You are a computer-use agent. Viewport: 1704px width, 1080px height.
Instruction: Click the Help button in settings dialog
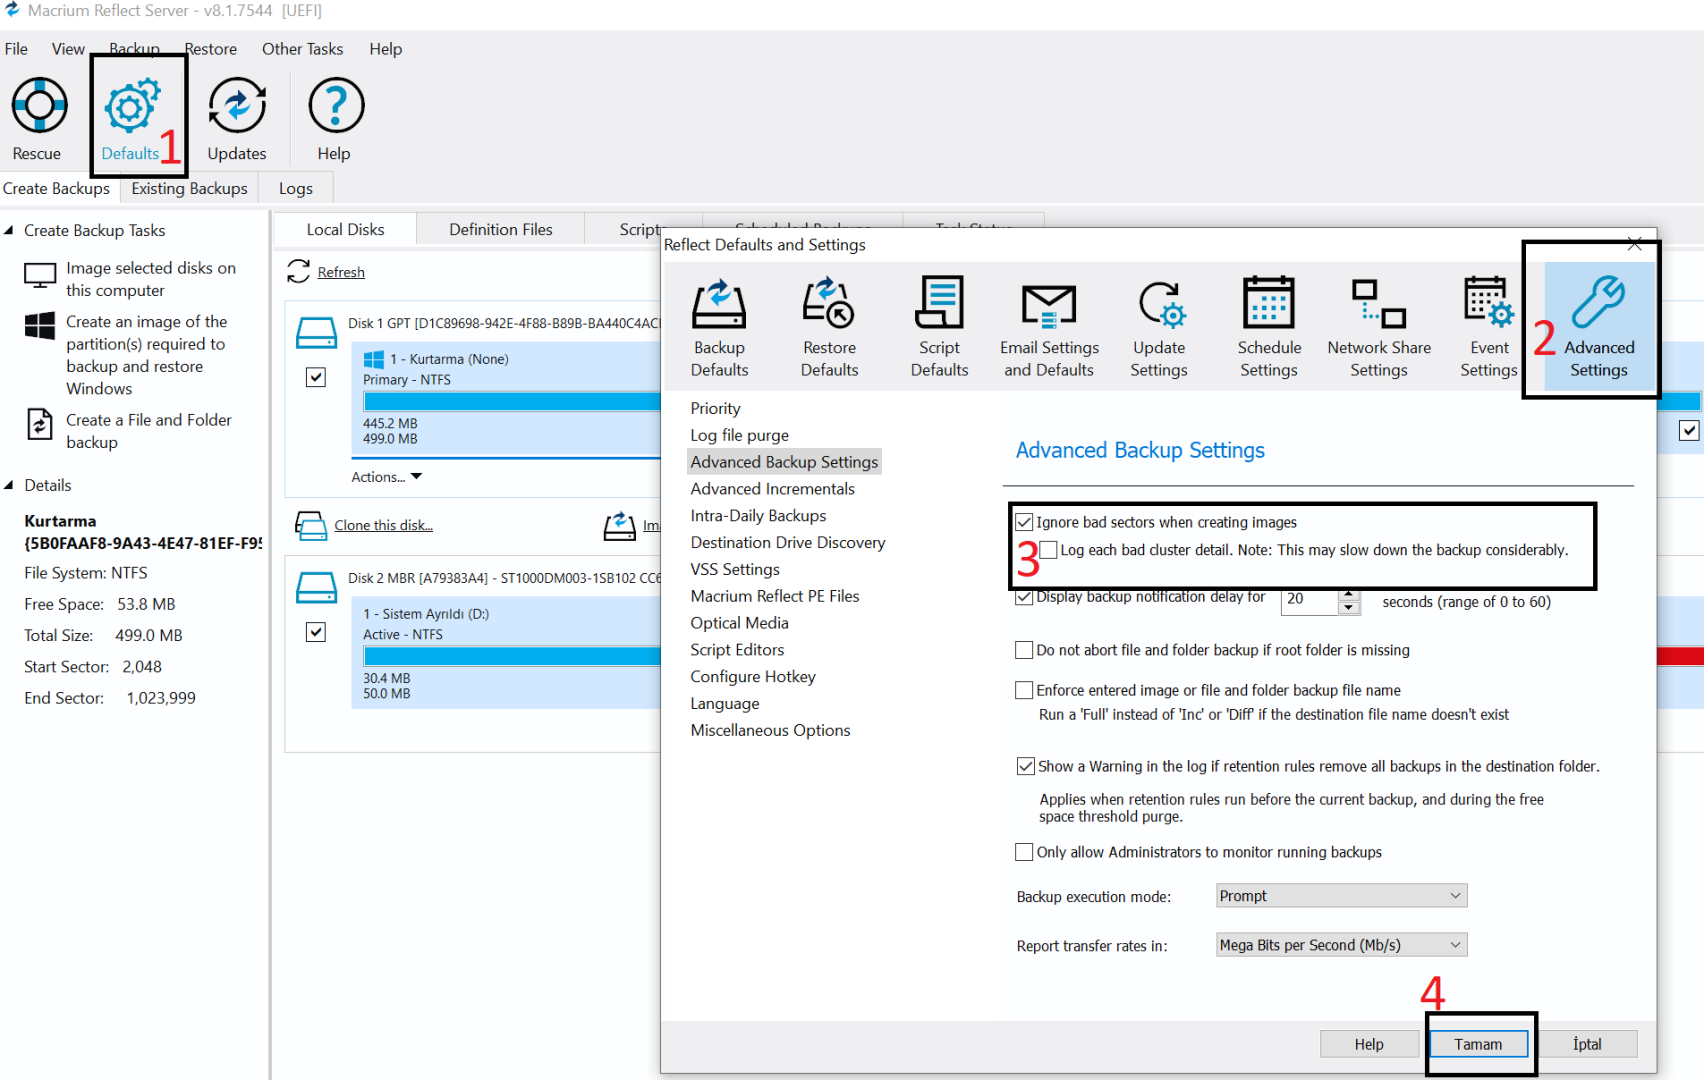(1369, 1044)
